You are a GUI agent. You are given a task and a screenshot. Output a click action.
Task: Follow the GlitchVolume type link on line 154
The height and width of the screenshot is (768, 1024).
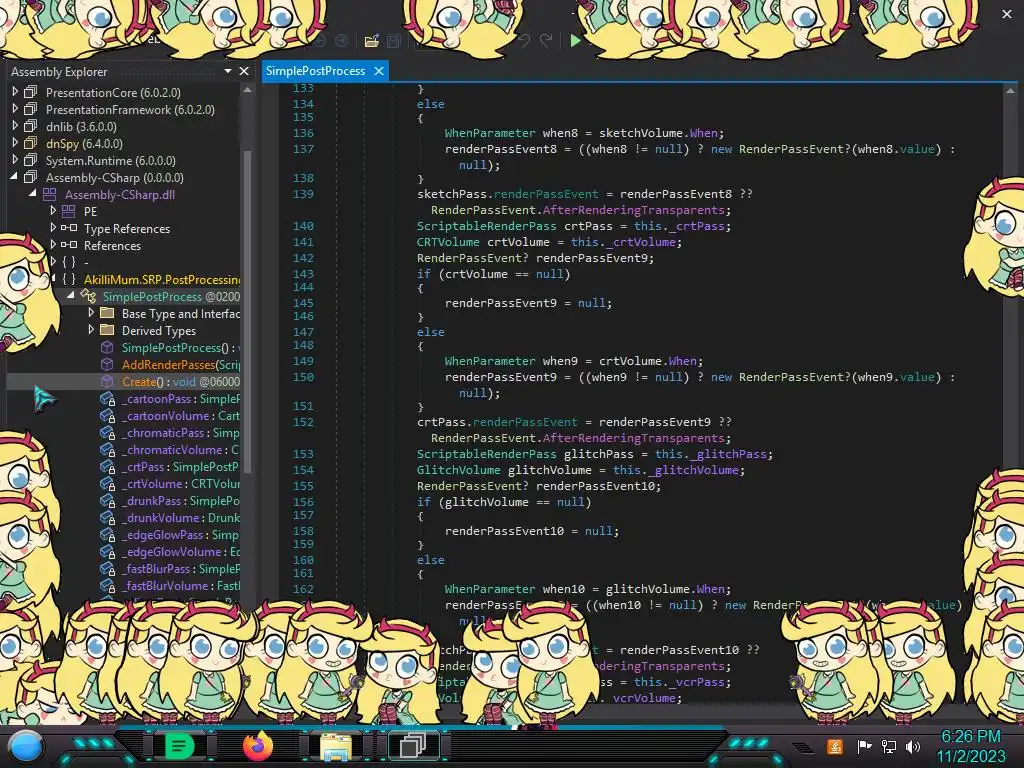[458, 470]
